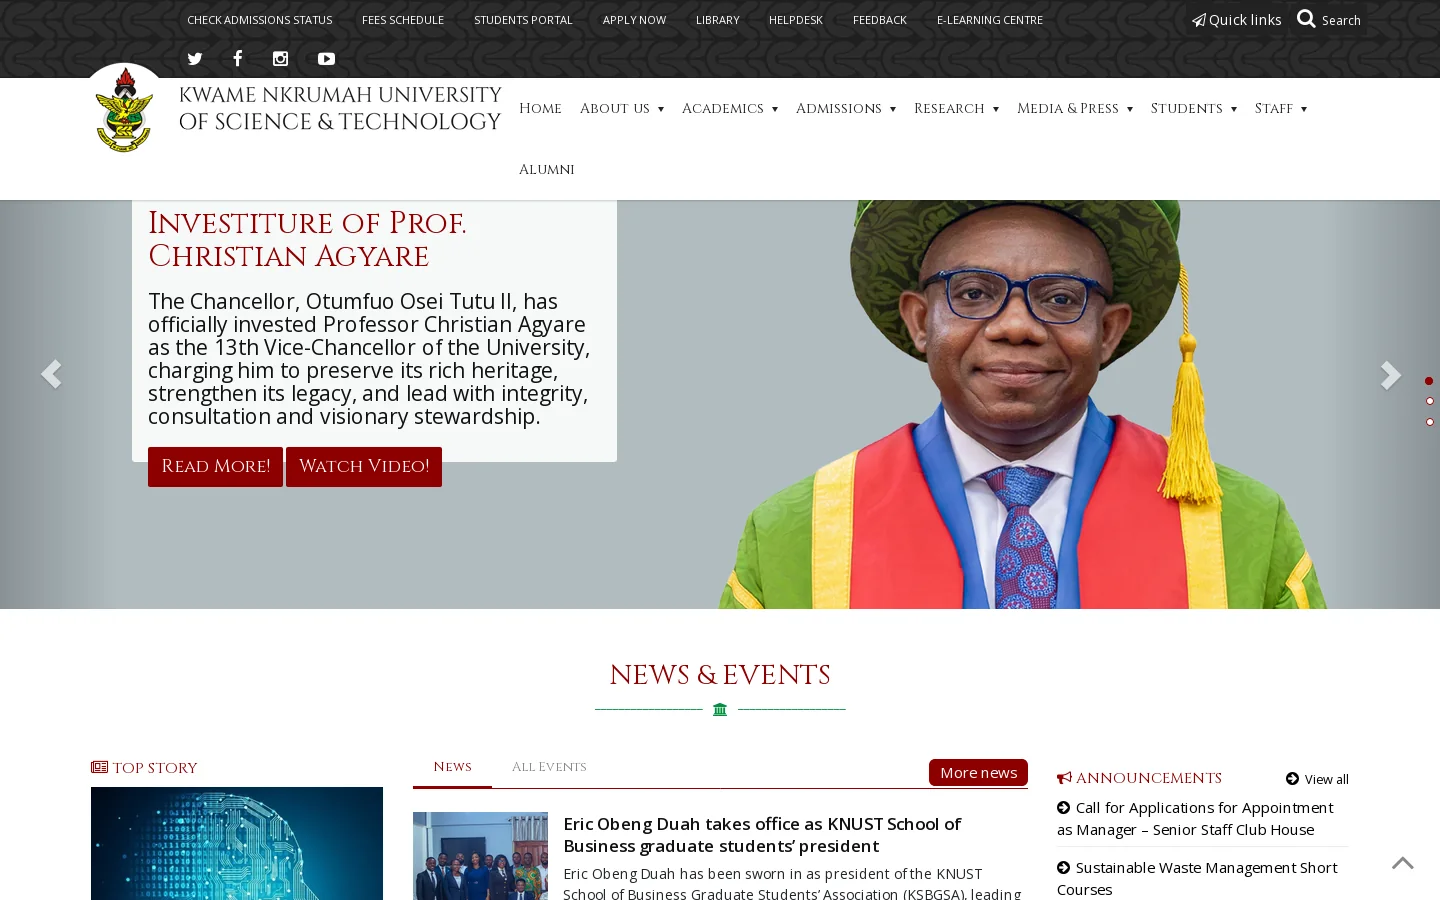Screen dimensions: 1440x900
Task: Switch to the News tab
Action: click(x=452, y=767)
